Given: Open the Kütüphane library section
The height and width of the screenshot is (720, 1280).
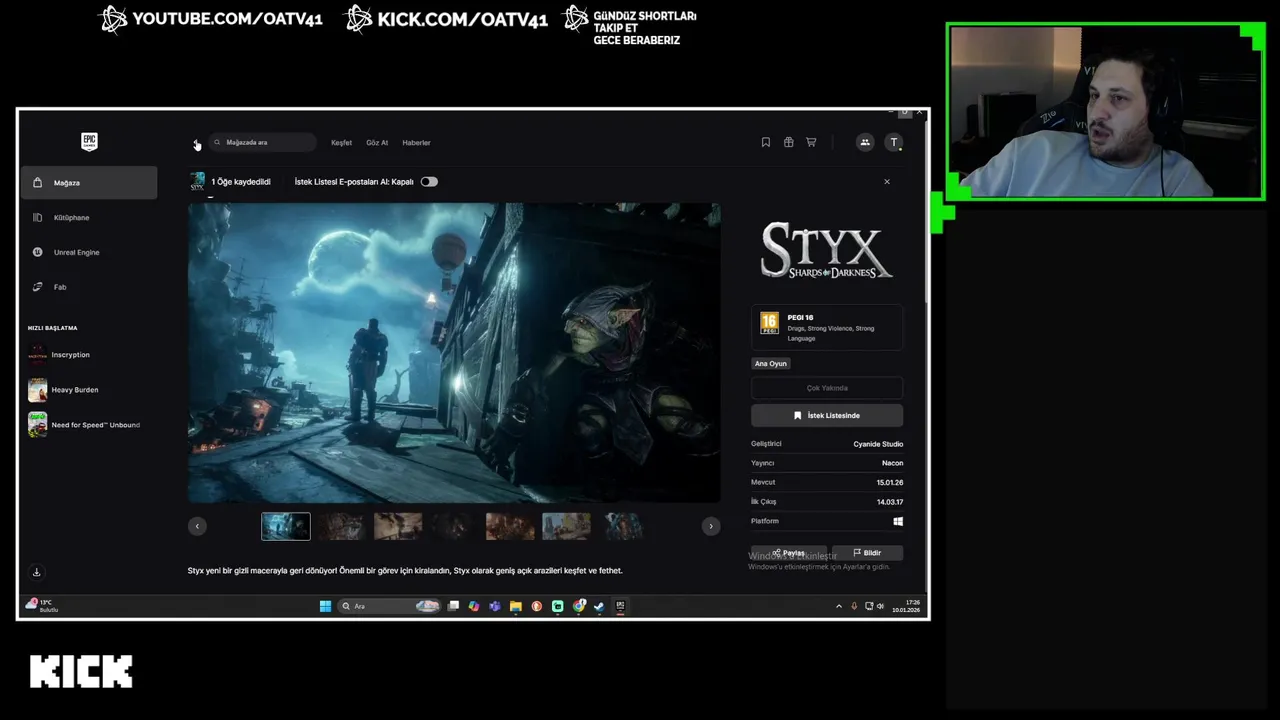Looking at the screenshot, I should 89,217.
